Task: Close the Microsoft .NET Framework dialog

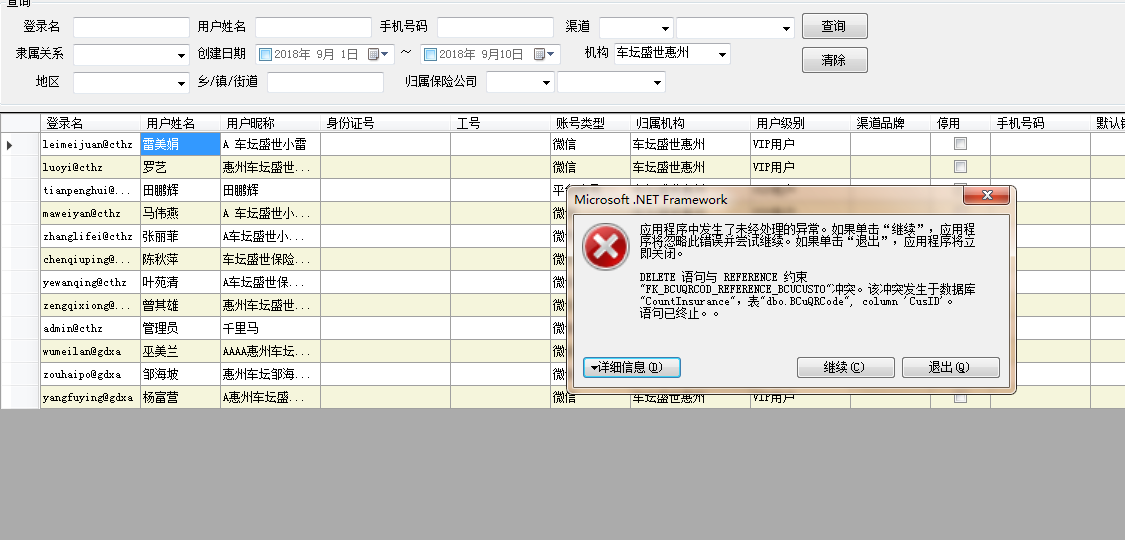Action: coord(986,195)
